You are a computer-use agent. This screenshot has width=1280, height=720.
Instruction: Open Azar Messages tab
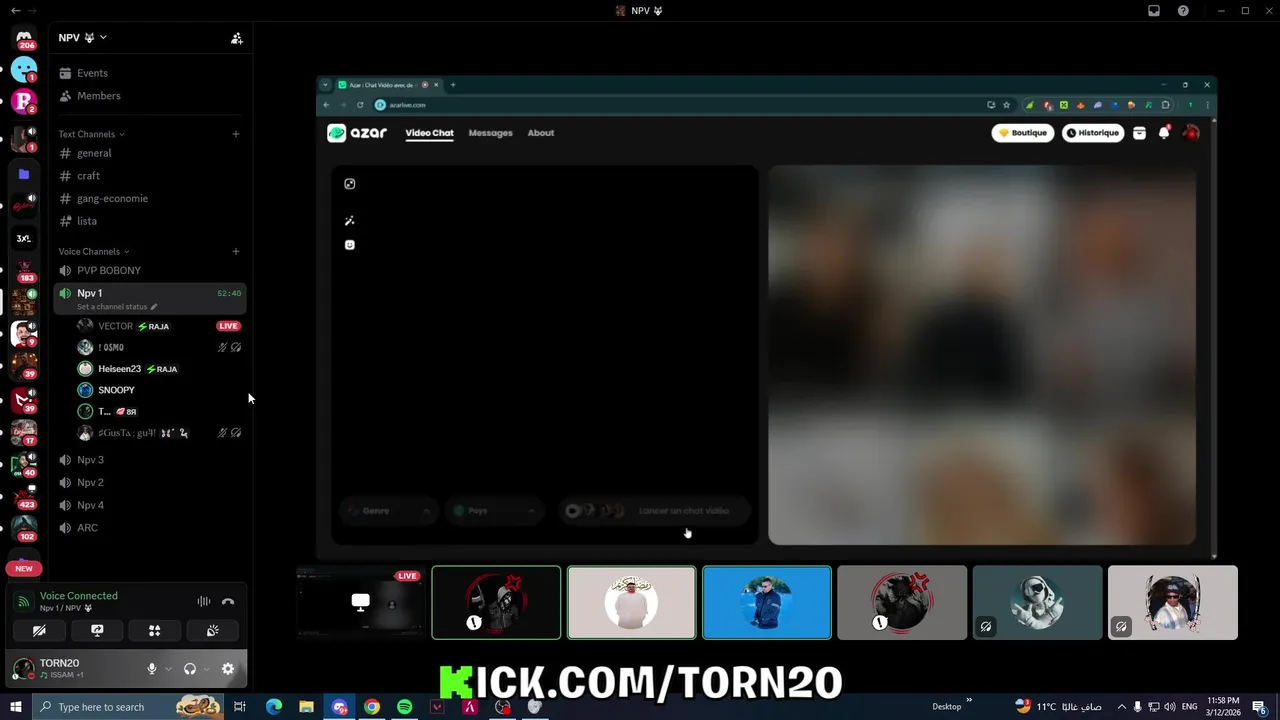tap(490, 133)
